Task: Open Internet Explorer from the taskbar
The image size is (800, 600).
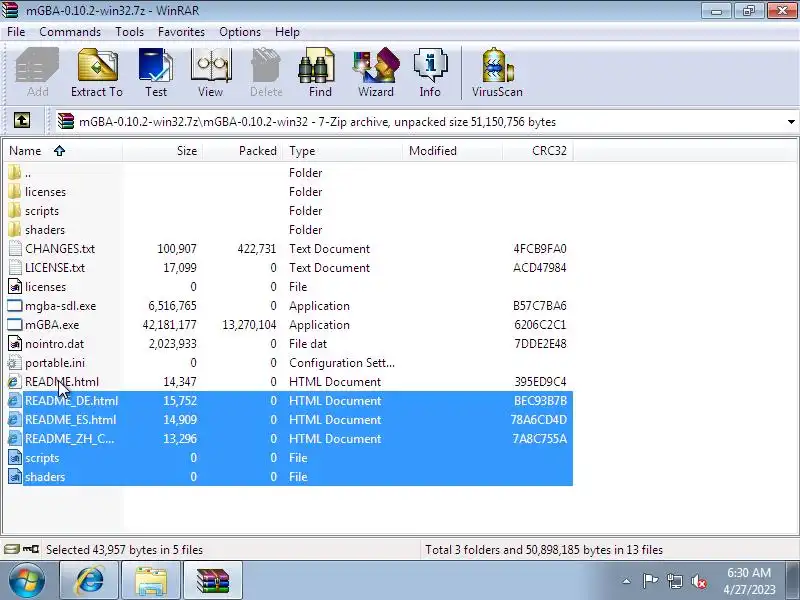Action: tap(89, 581)
